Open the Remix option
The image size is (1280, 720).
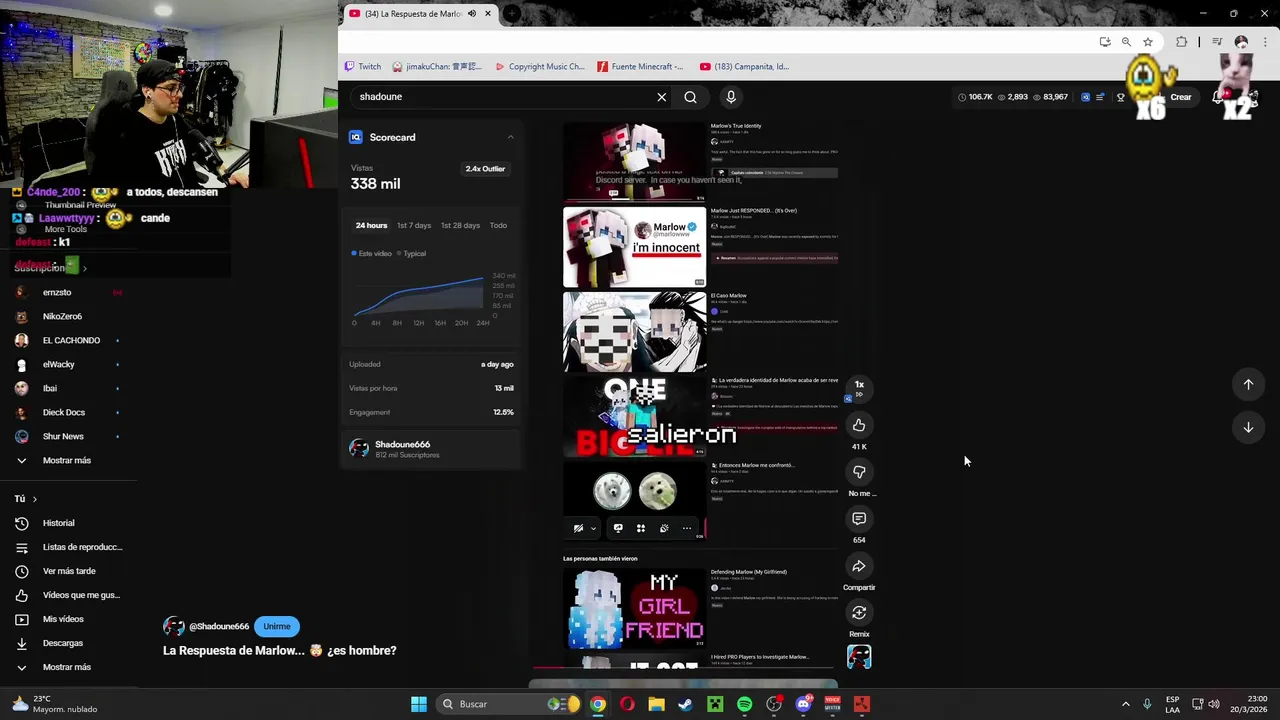pyautogui.click(x=859, y=613)
